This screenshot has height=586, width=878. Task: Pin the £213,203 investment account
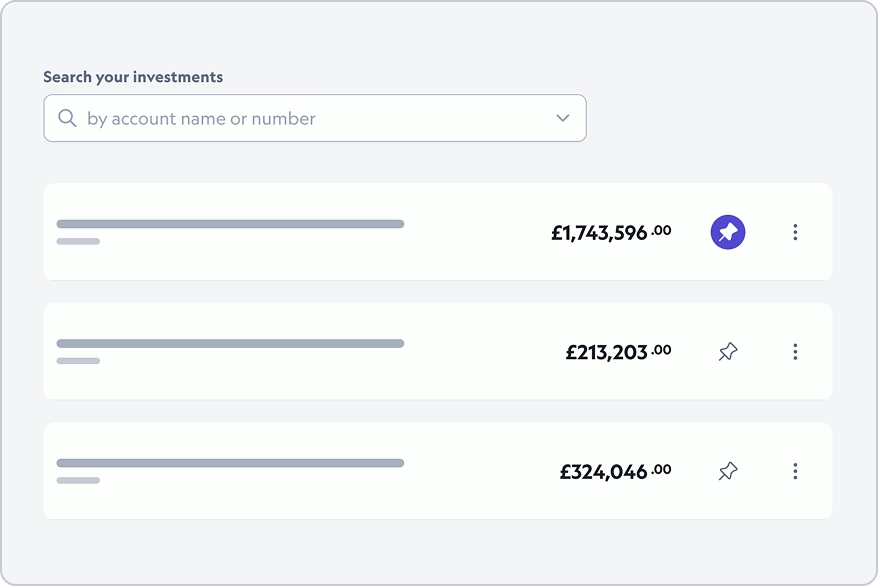click(x=728, y=352)
